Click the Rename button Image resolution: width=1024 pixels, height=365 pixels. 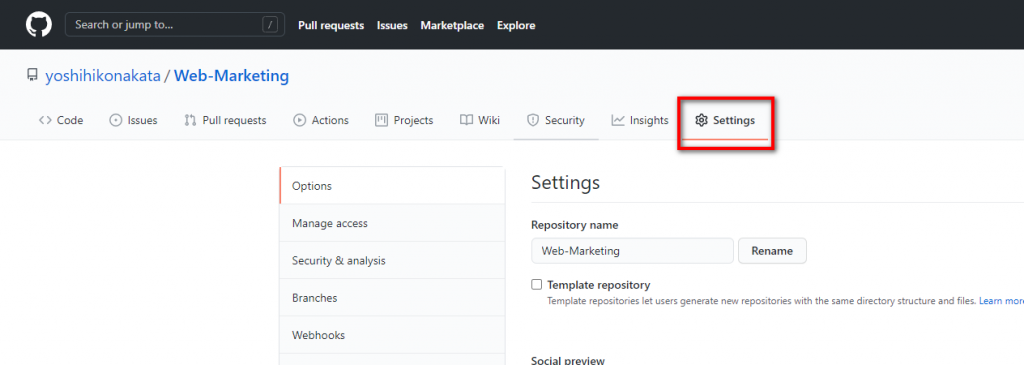pos(772,251)
